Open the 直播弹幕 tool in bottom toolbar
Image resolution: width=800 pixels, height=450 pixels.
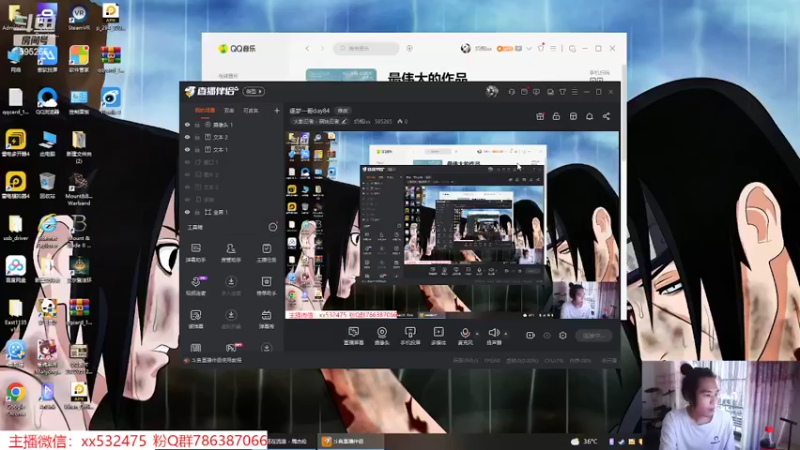point(354,336)
